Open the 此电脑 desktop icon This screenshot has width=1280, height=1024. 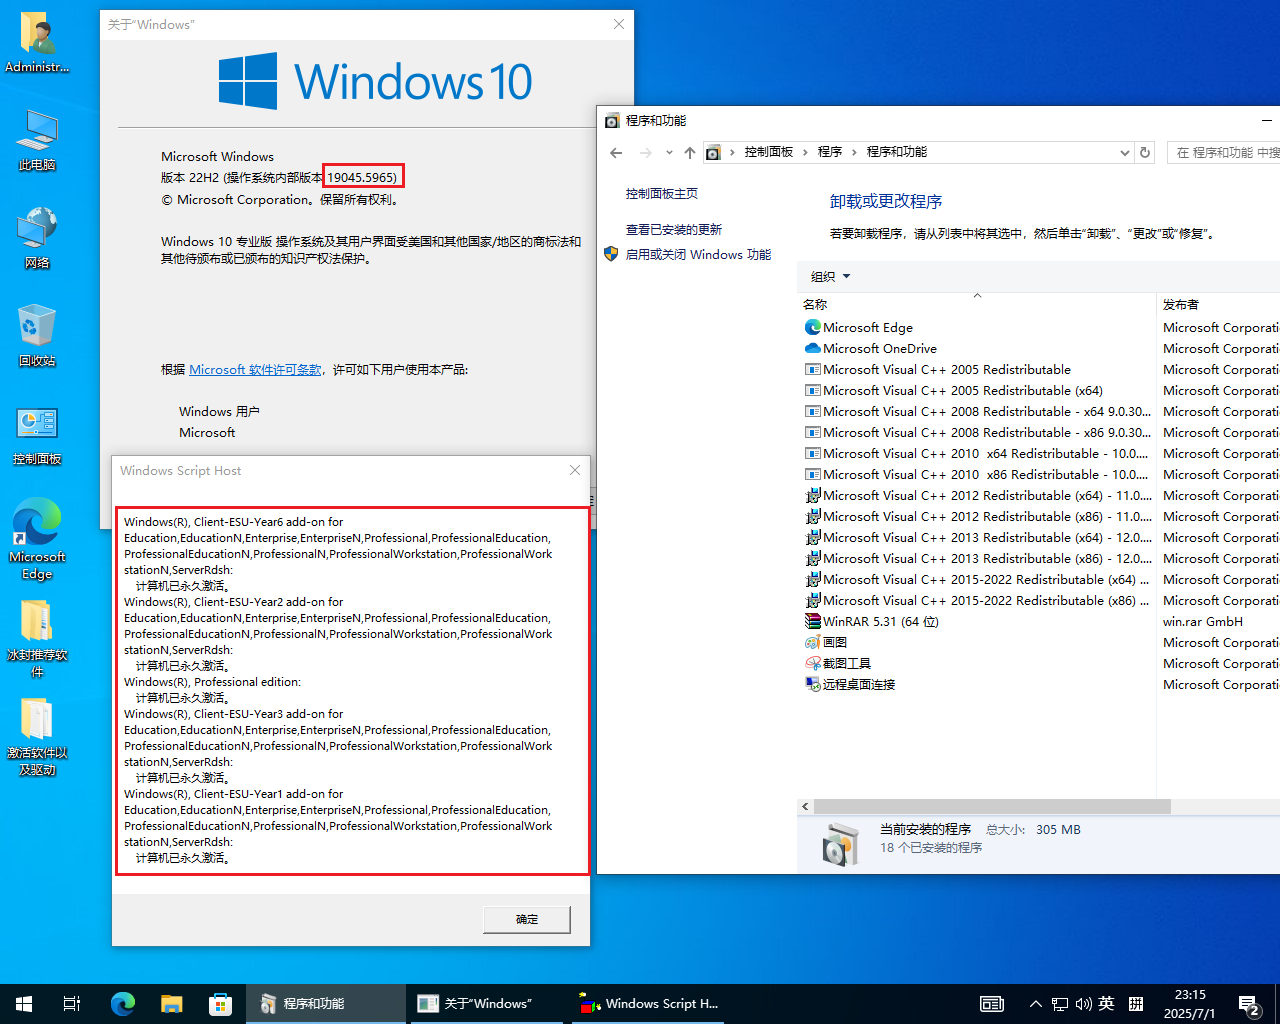tap(37, 141)
